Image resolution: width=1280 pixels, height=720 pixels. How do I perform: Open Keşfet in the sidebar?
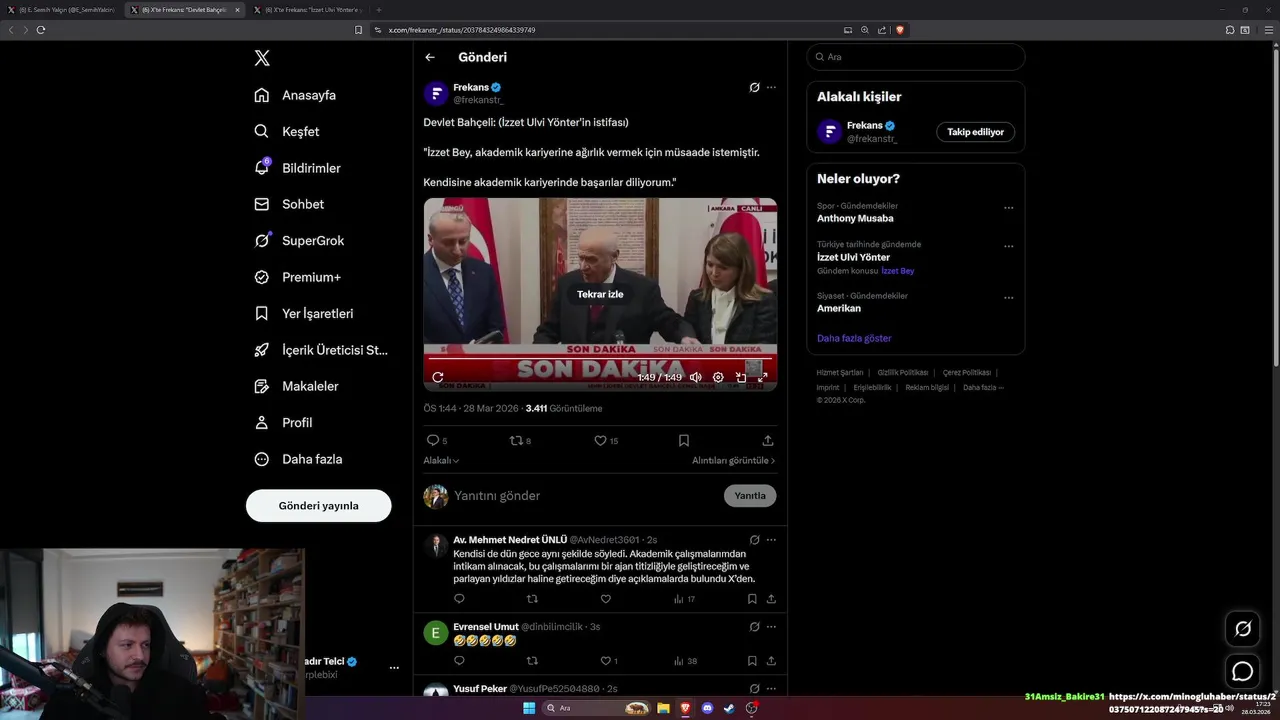287,131
